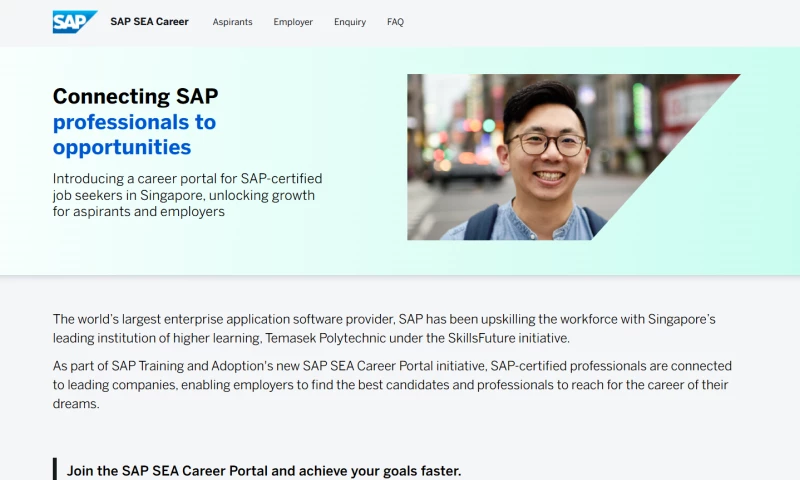
Task: Open the FAQ navigation link
Action: click(x=395, y=22)
